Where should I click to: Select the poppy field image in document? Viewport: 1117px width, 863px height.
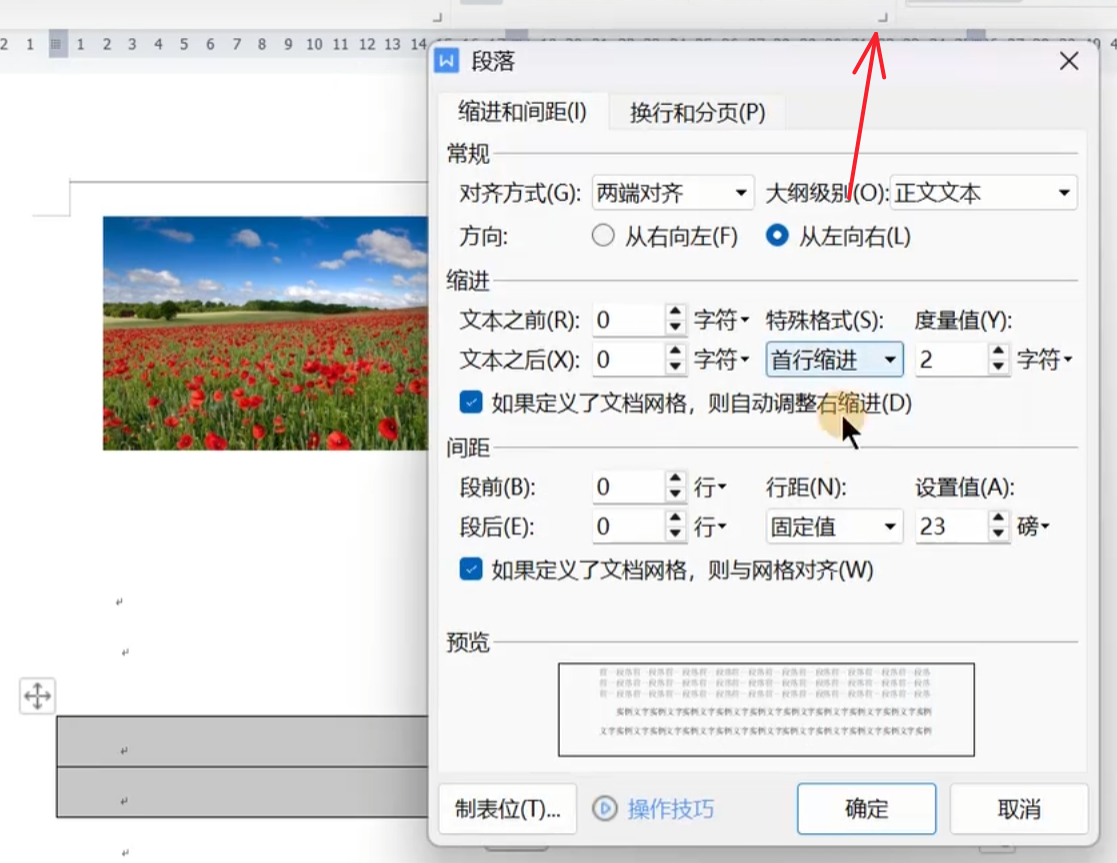[265, 333]
